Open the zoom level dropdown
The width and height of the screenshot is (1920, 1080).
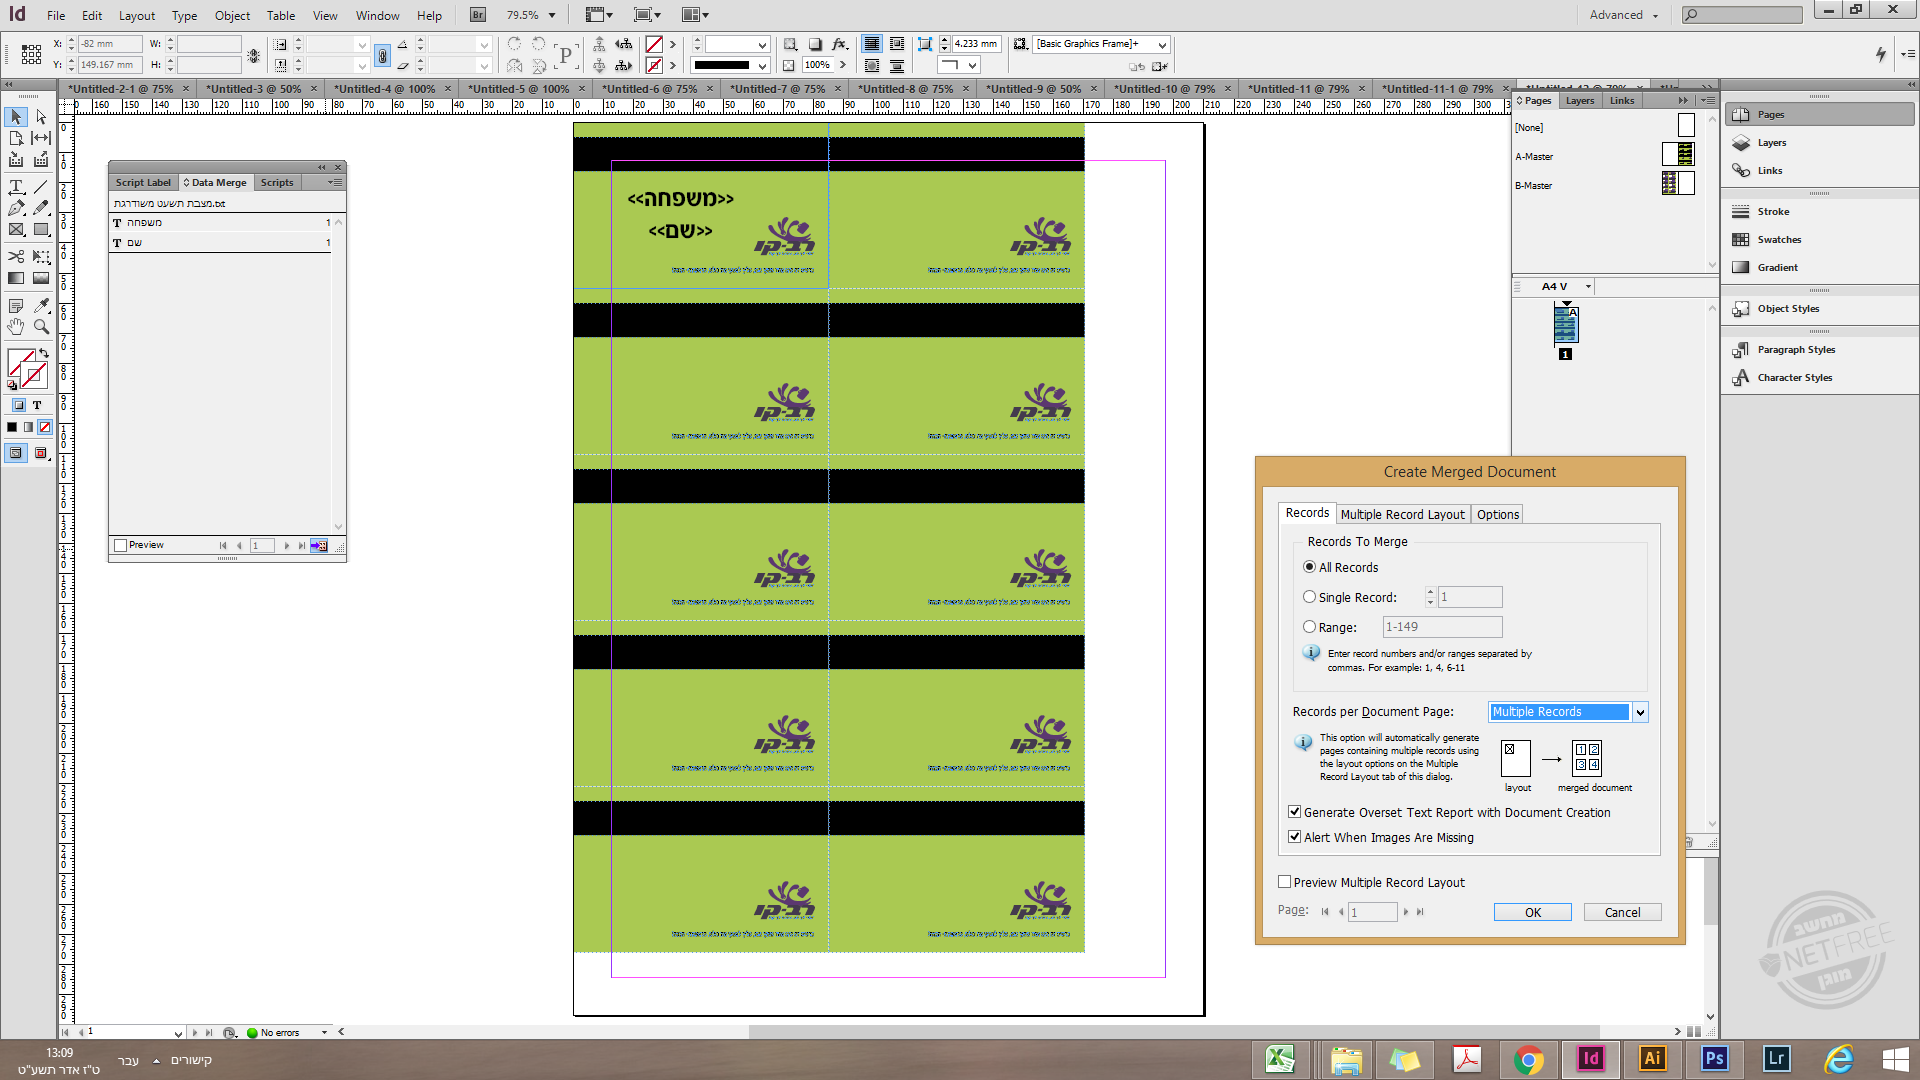point(552,15)
